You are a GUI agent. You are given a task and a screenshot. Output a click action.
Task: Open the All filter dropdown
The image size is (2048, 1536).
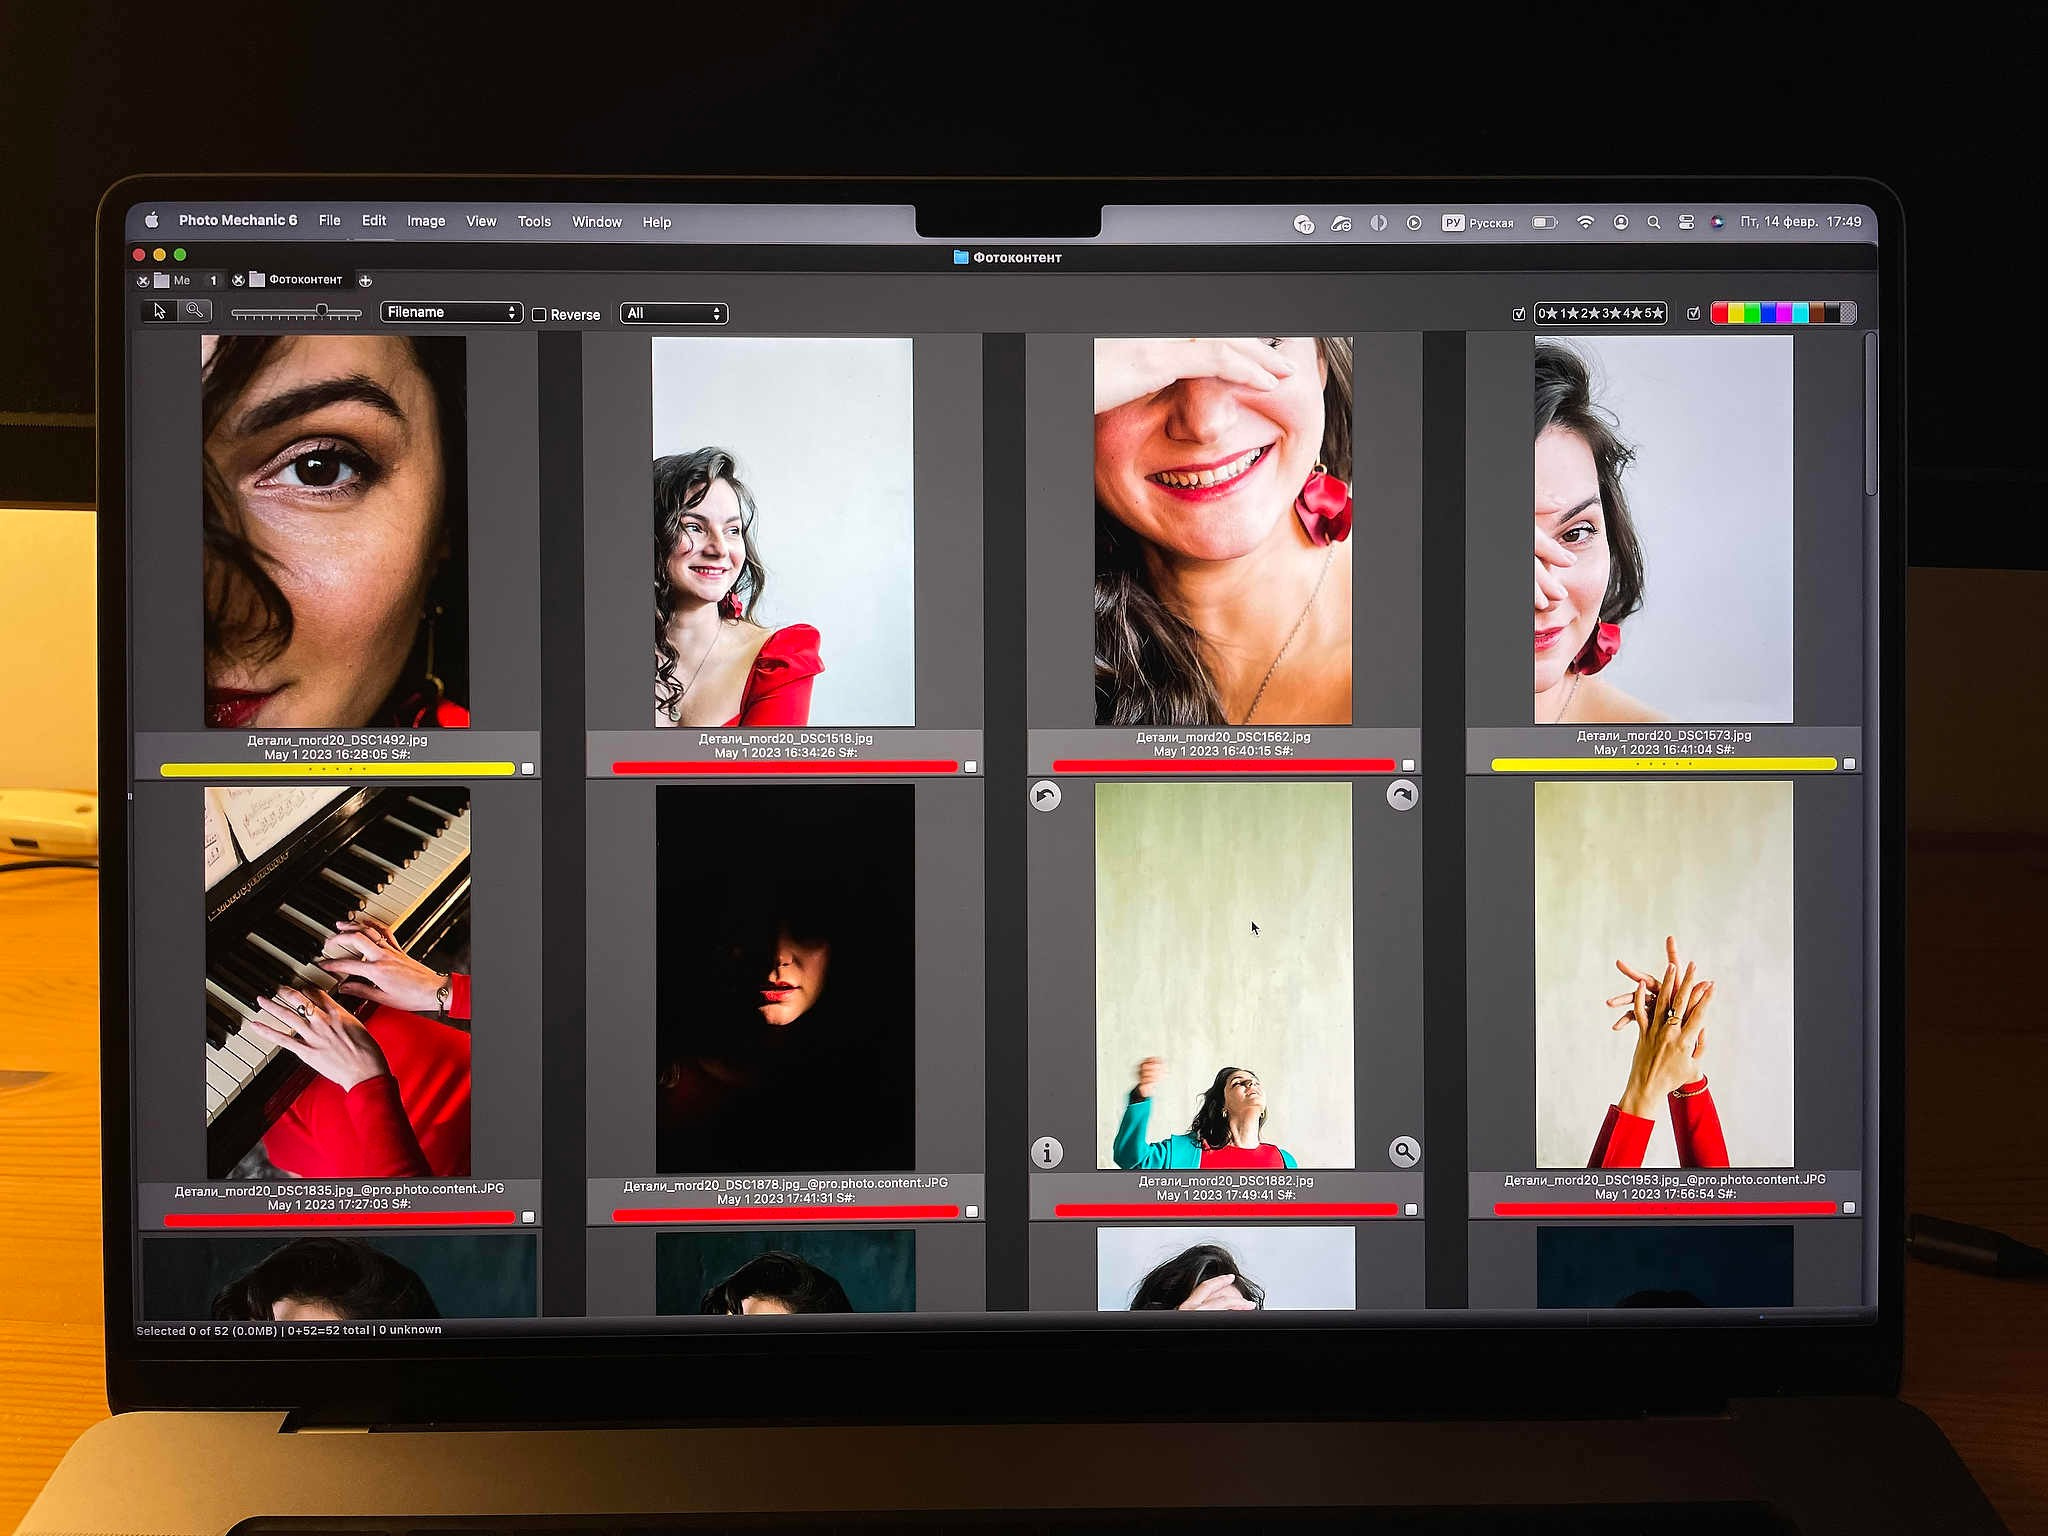[673, 313]
